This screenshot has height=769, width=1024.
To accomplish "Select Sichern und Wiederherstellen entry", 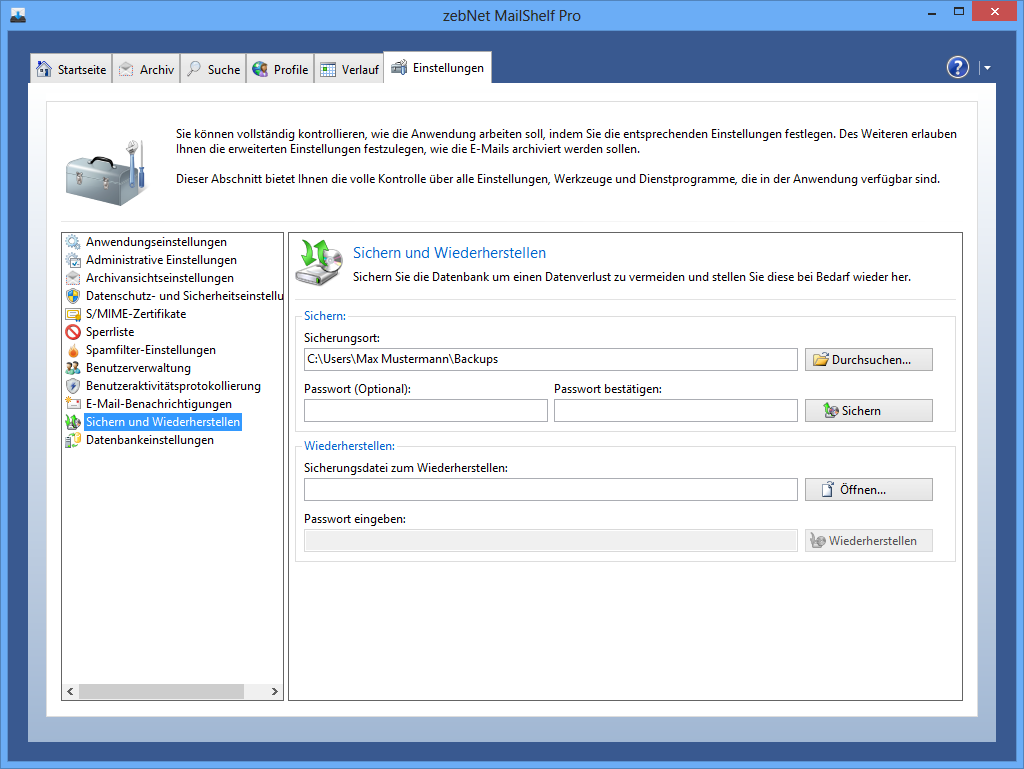I will (x=163, y=422).
